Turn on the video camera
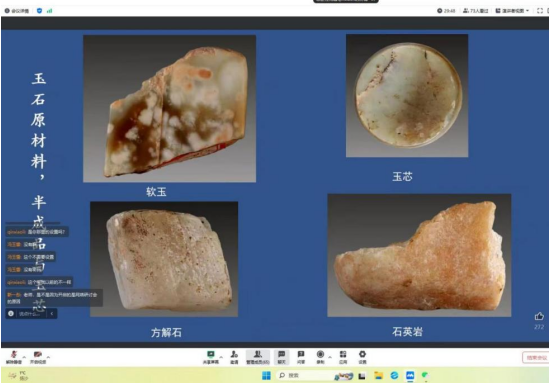This screenshot has width=549, height=383. click(38, 357)
